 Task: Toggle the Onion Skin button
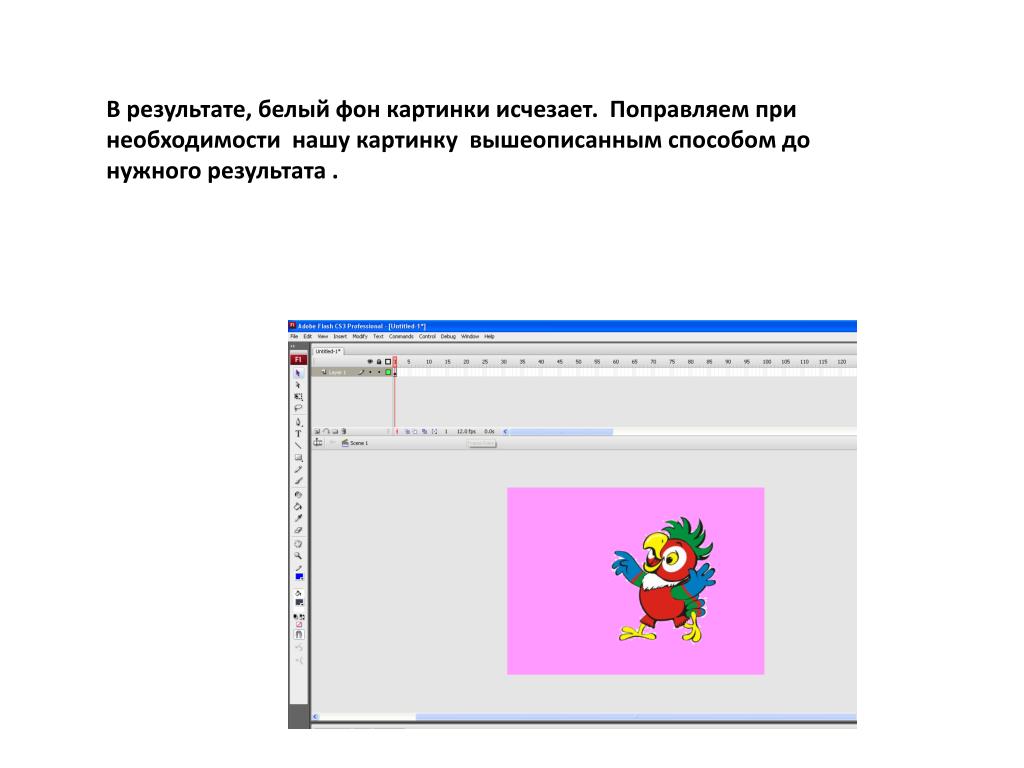pos(408,432)
